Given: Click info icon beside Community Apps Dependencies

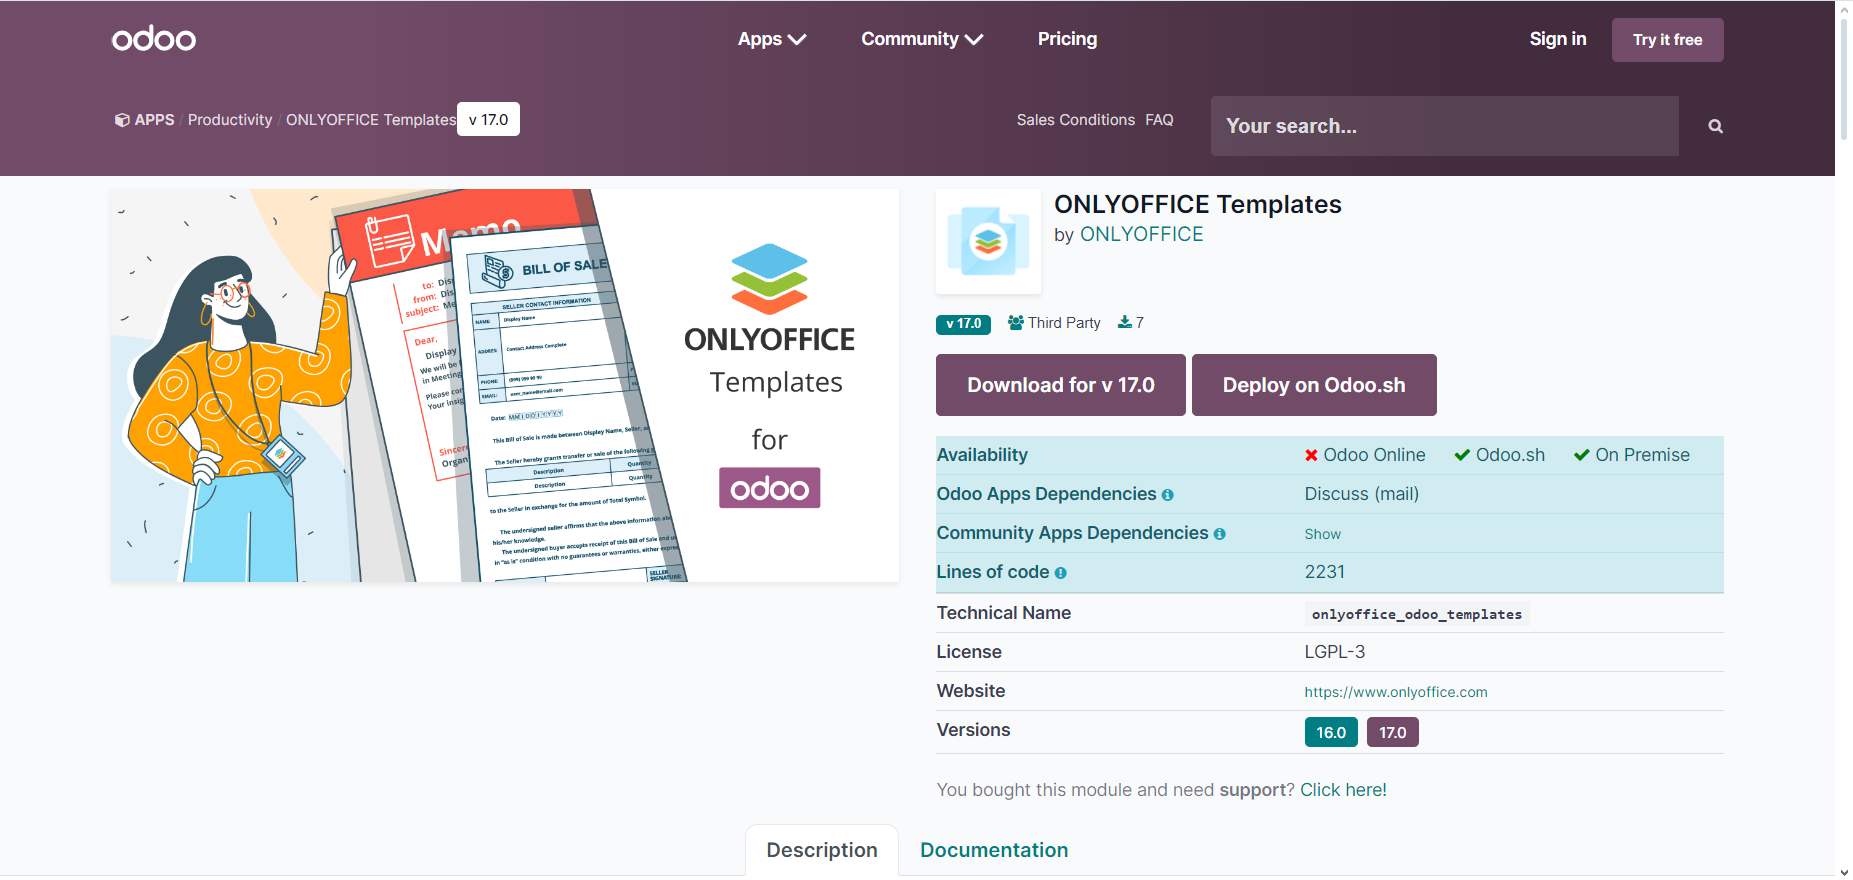Looking at the screenshot, I should point(1219,534).
